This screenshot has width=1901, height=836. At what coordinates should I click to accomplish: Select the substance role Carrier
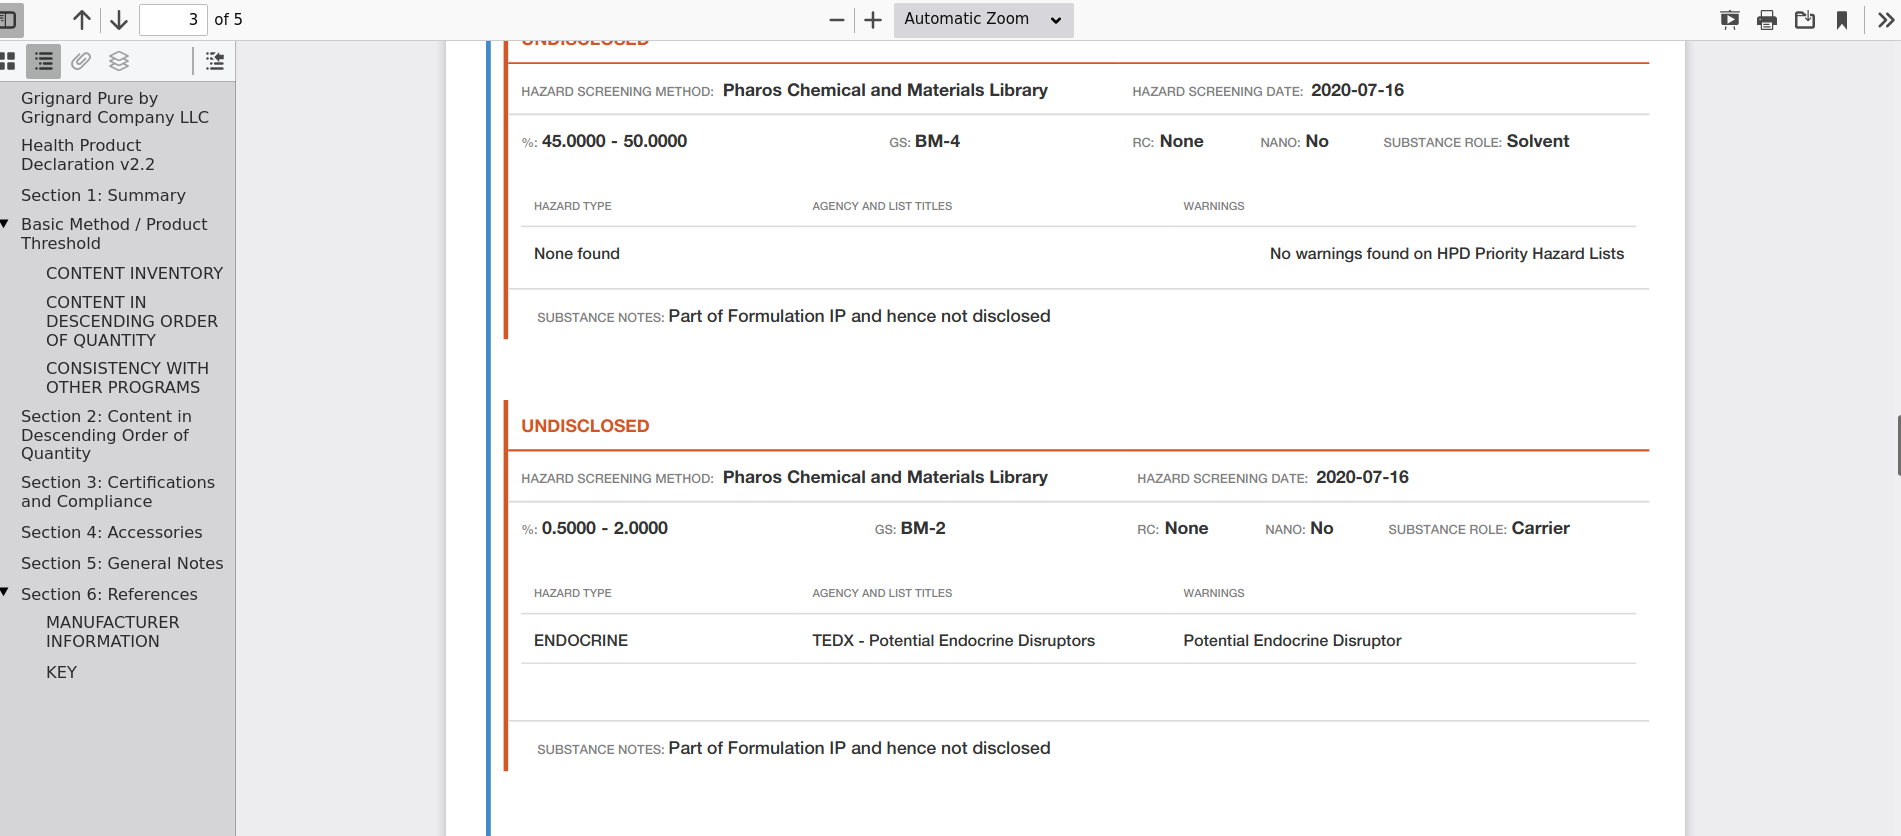click(1541, 528)
